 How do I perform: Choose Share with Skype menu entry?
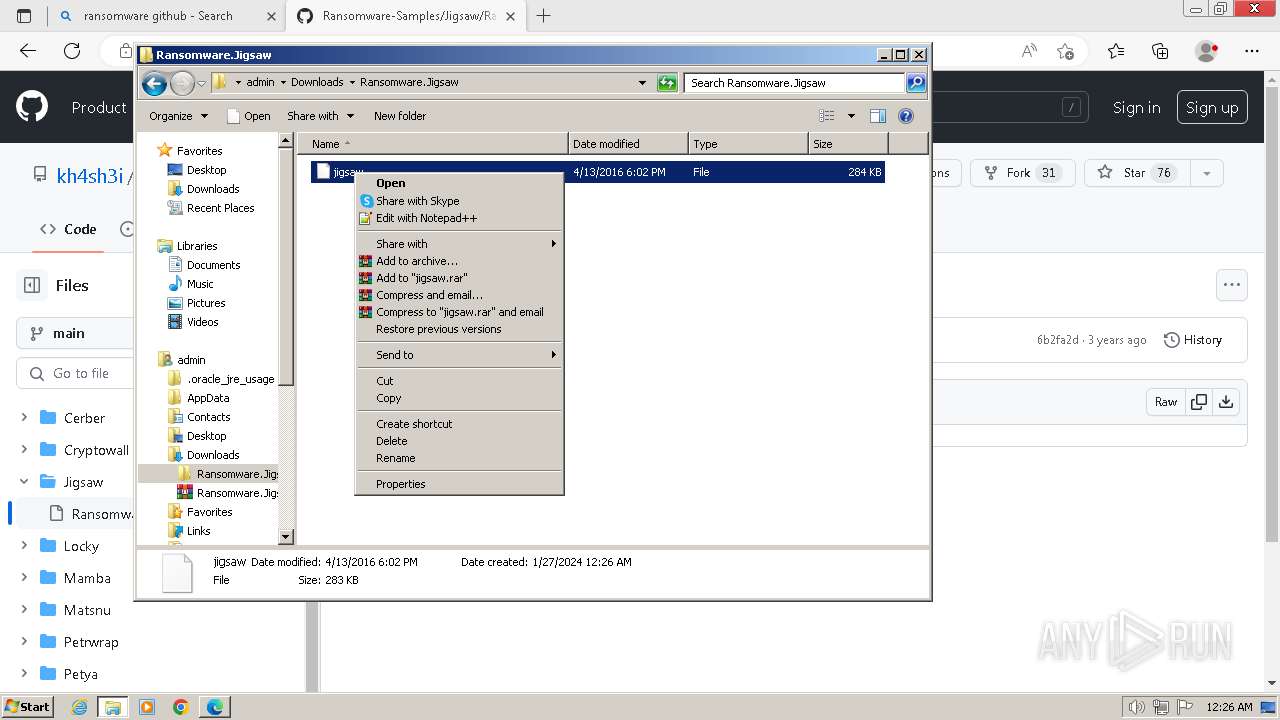coord(460,201)
